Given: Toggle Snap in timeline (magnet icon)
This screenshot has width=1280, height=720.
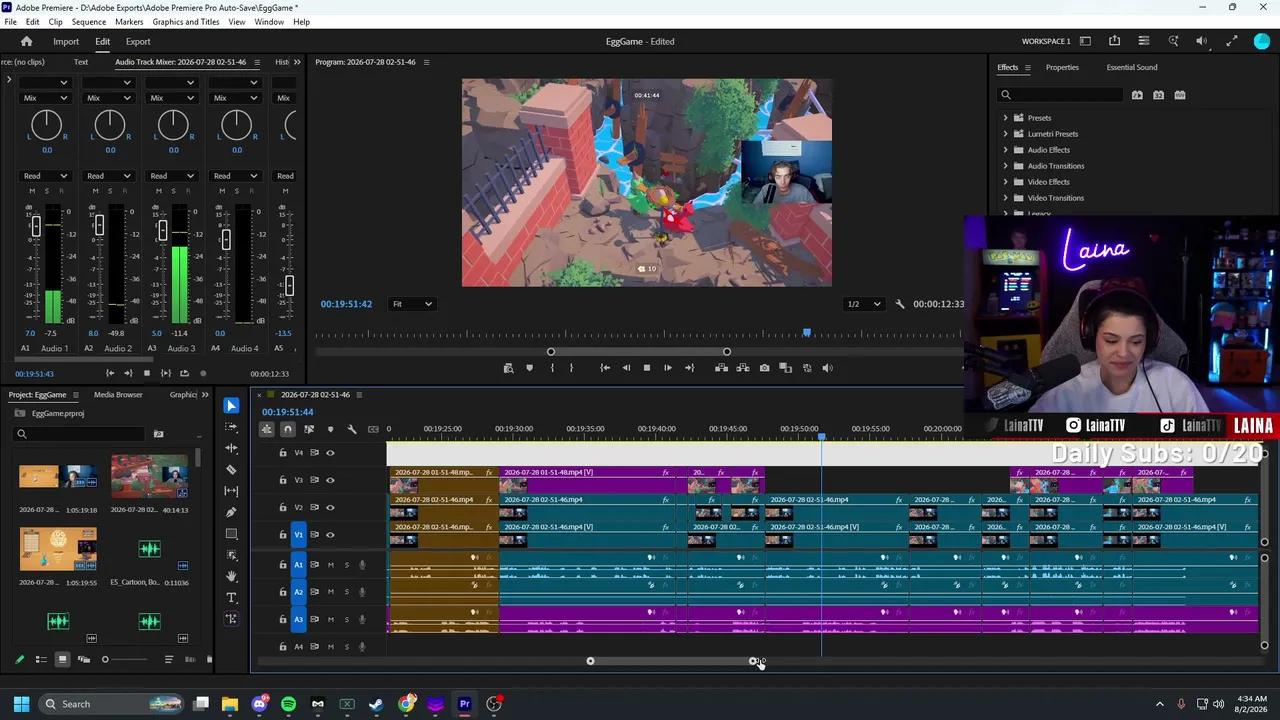Looking at the screenshot, I should 287,429.
